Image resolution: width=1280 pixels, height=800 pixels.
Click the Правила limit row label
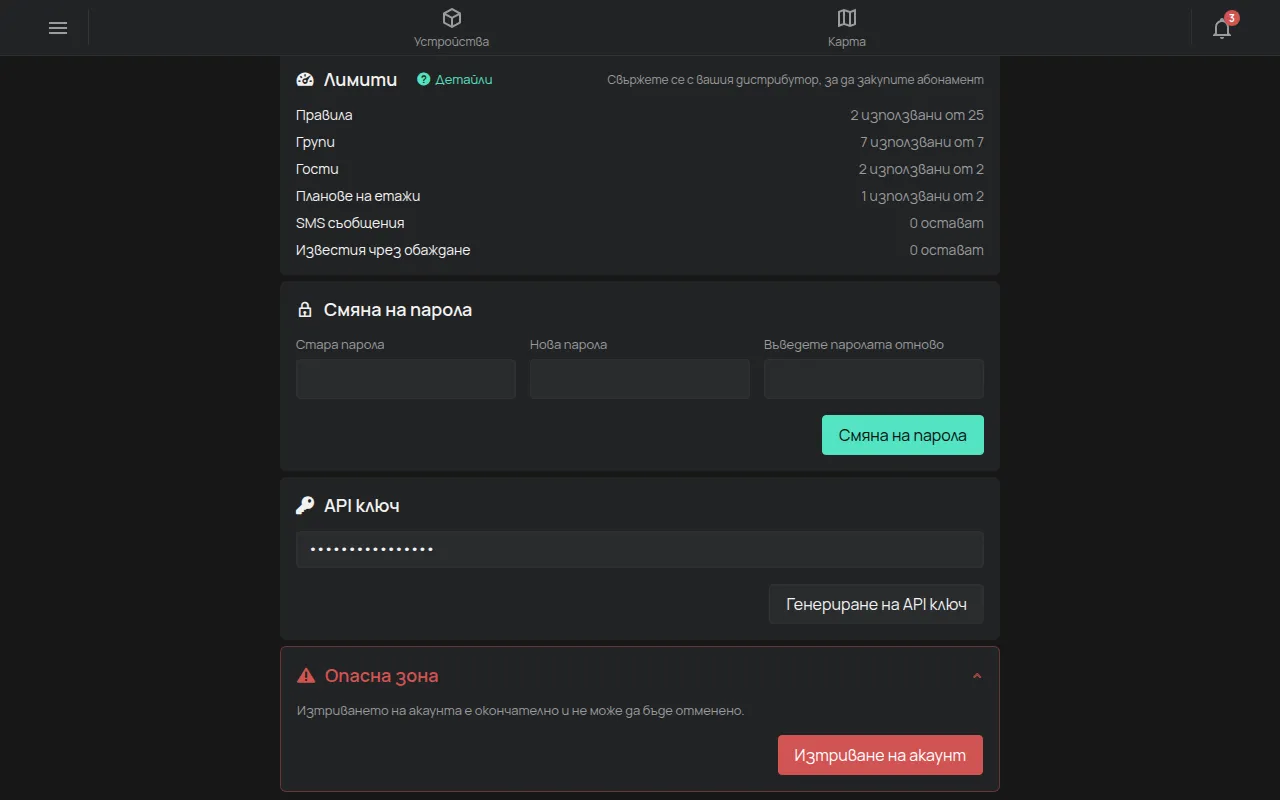click(x=324, y=115)
